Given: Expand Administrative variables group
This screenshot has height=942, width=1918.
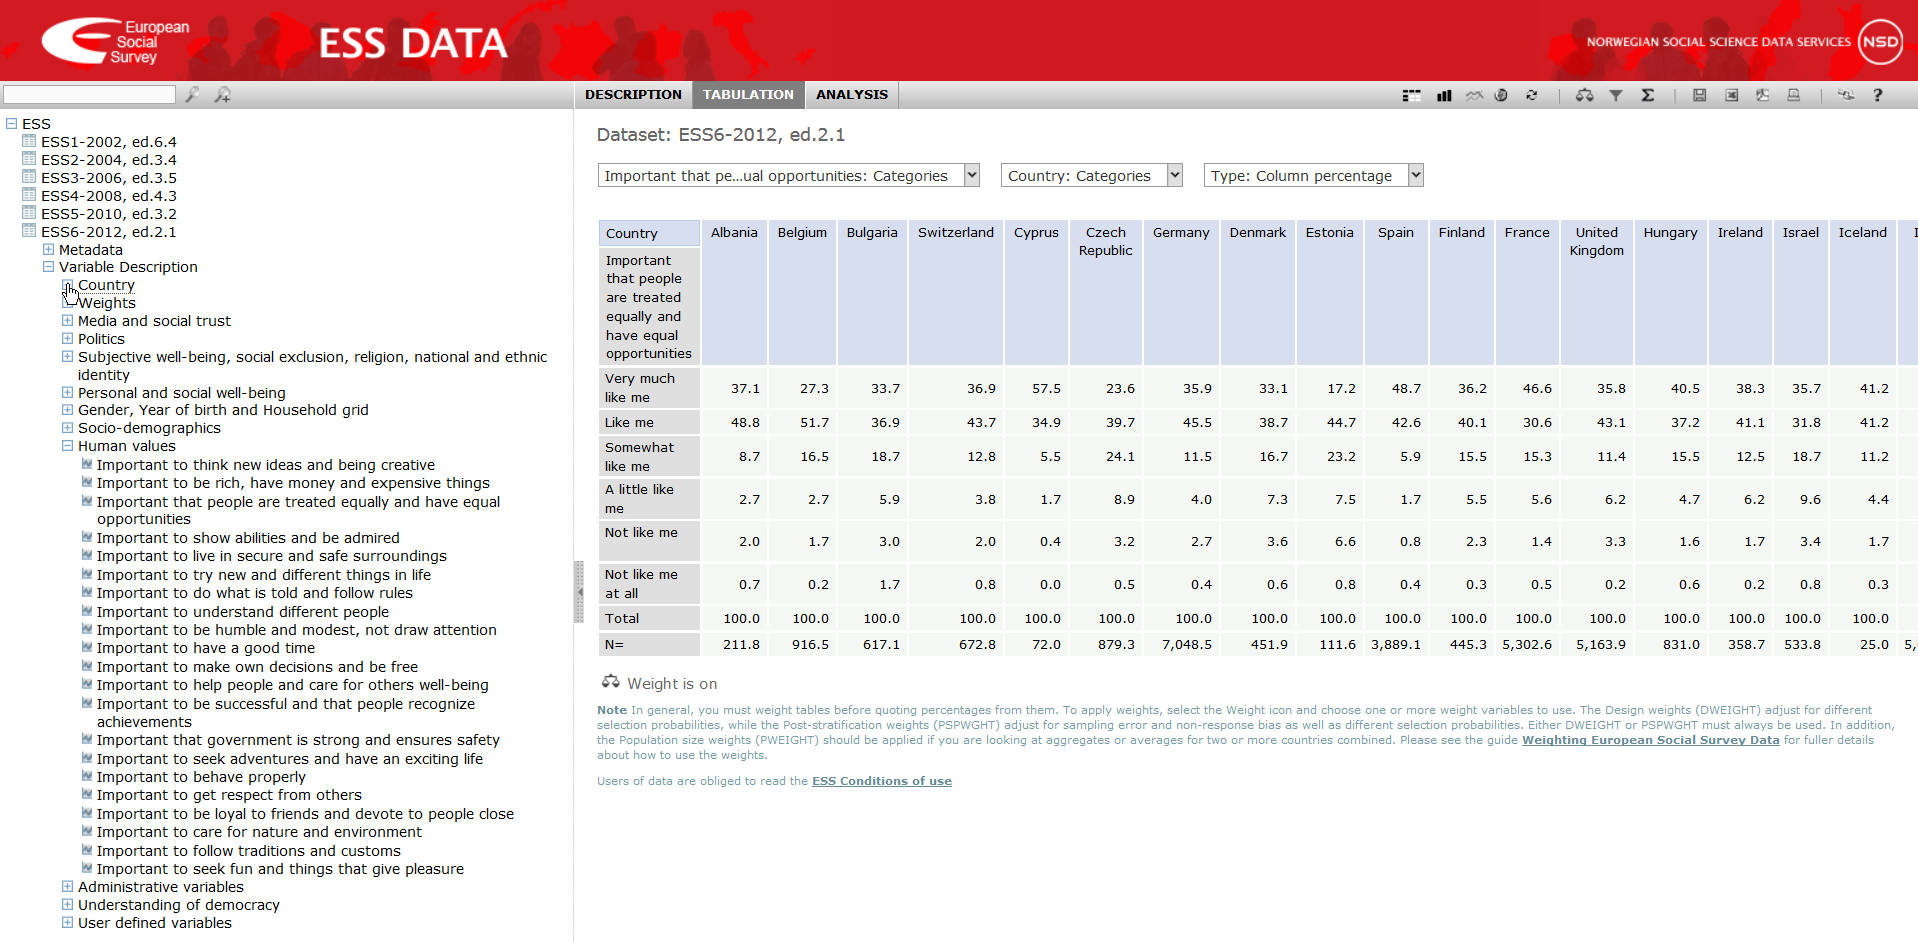Looking at the screenshot, I should 67,886.
